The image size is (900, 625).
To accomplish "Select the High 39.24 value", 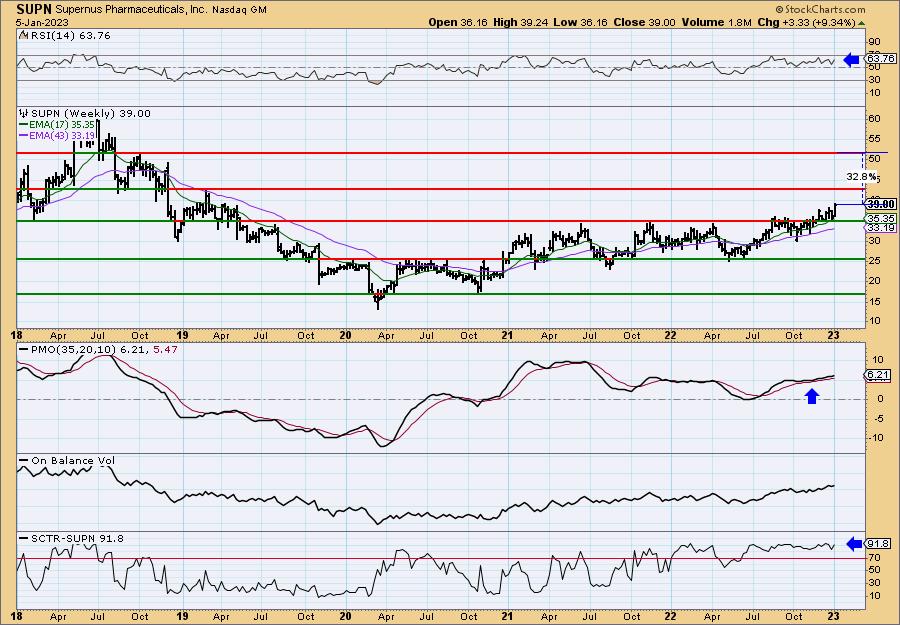I will pyautogui.click(x=521, y=22).
